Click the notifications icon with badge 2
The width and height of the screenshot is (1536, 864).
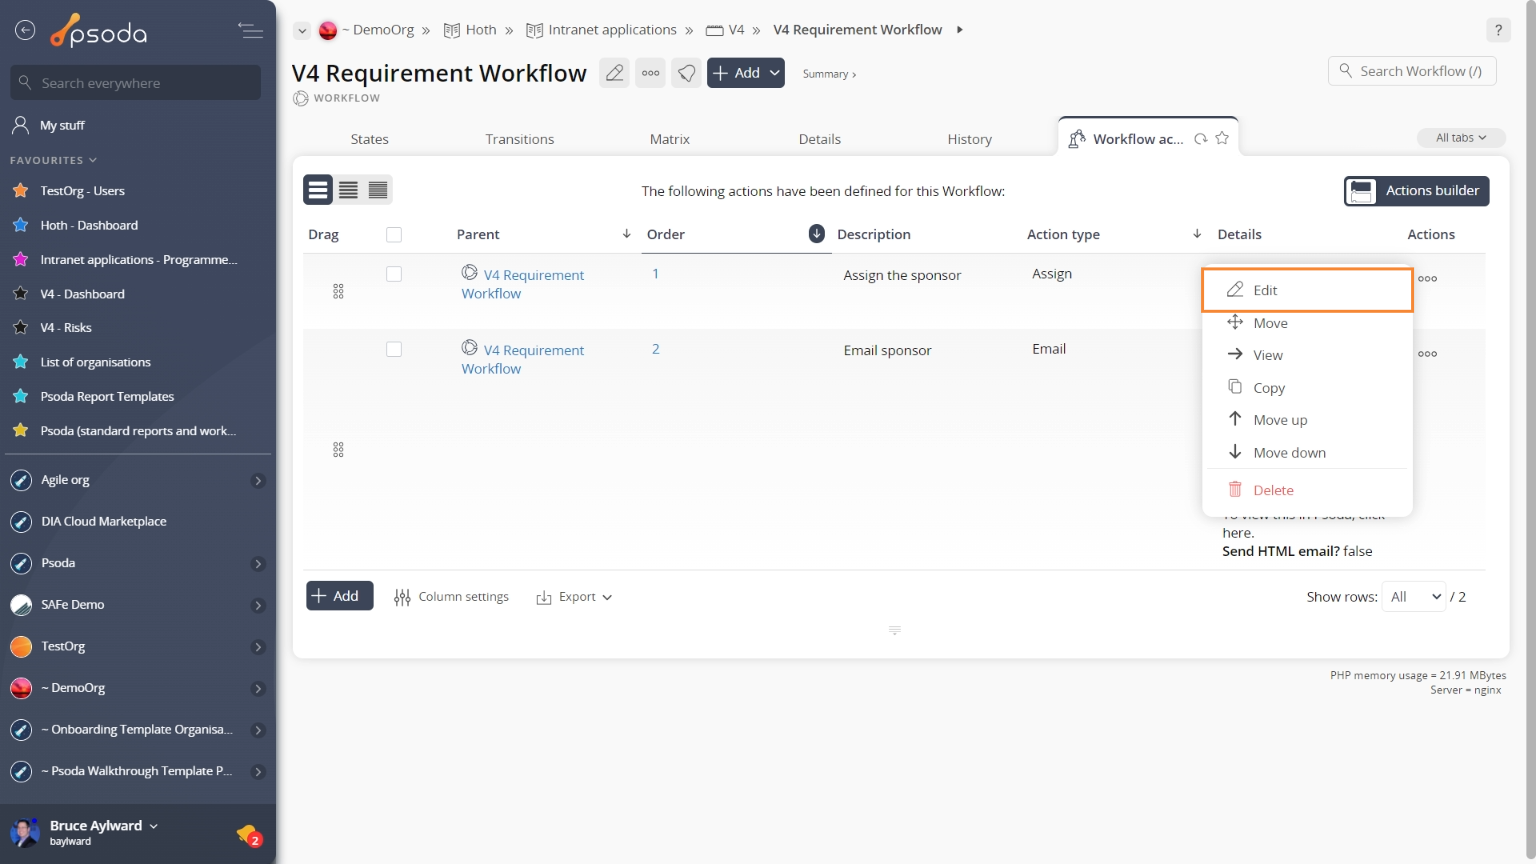pos(248,834)
